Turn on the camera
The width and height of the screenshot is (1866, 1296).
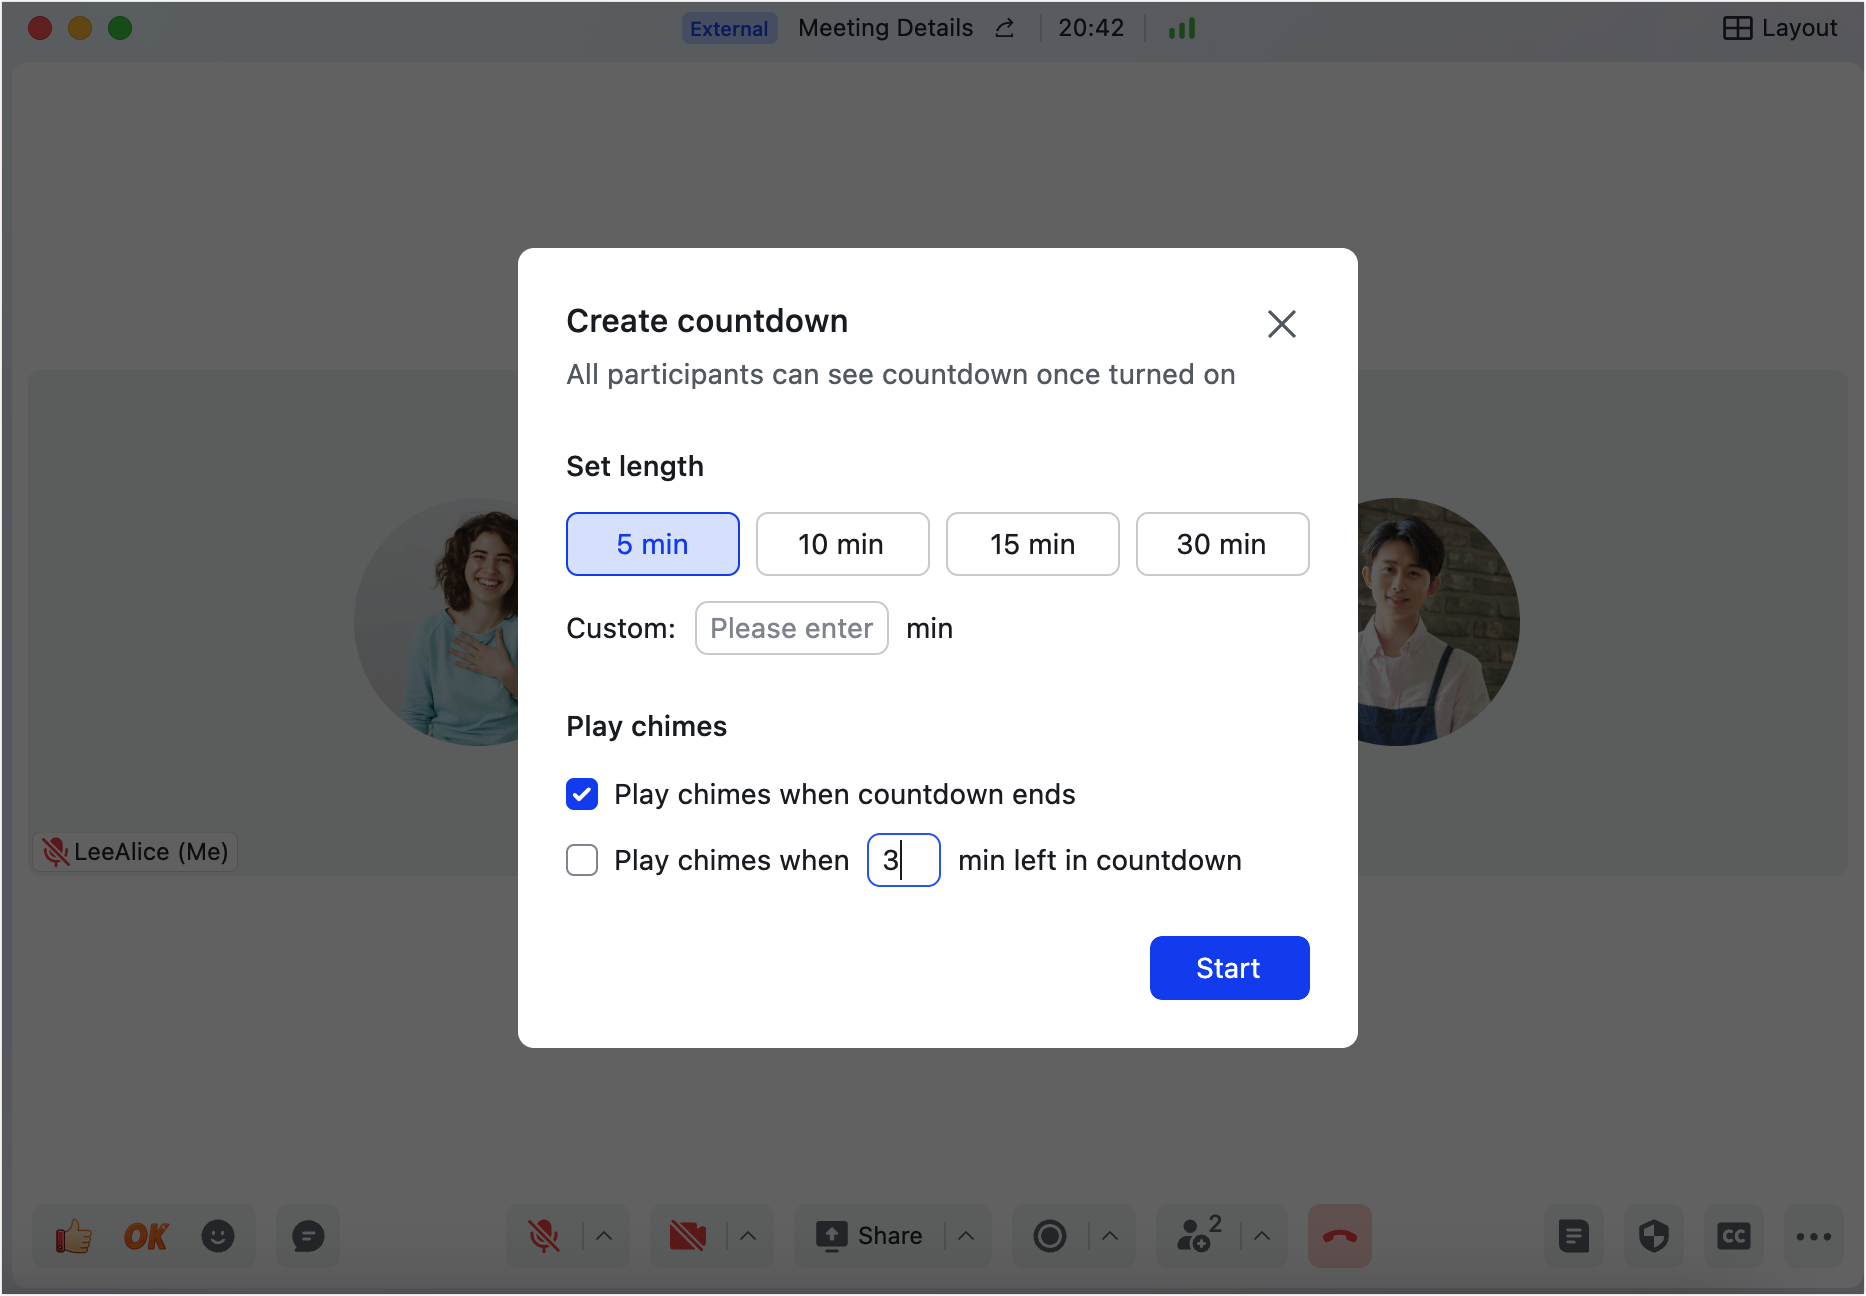687,1236
